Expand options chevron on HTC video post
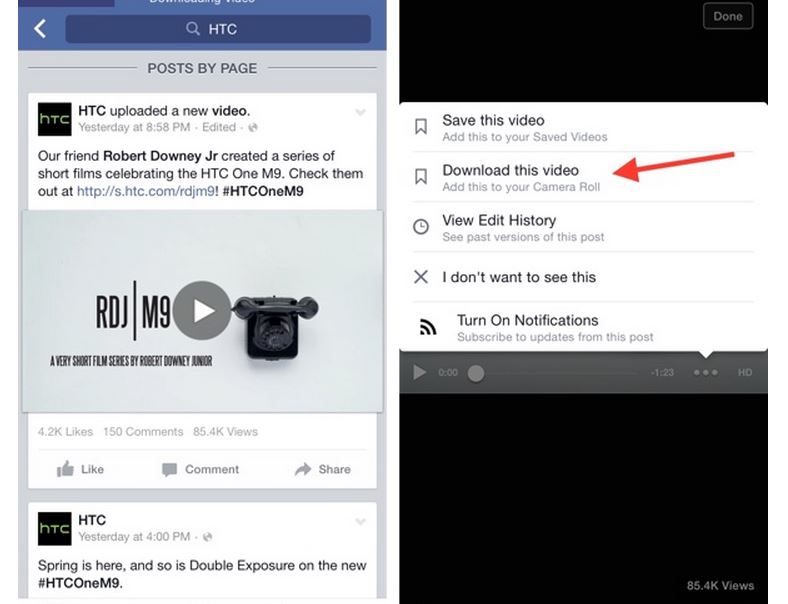 [x=360, y=112]
